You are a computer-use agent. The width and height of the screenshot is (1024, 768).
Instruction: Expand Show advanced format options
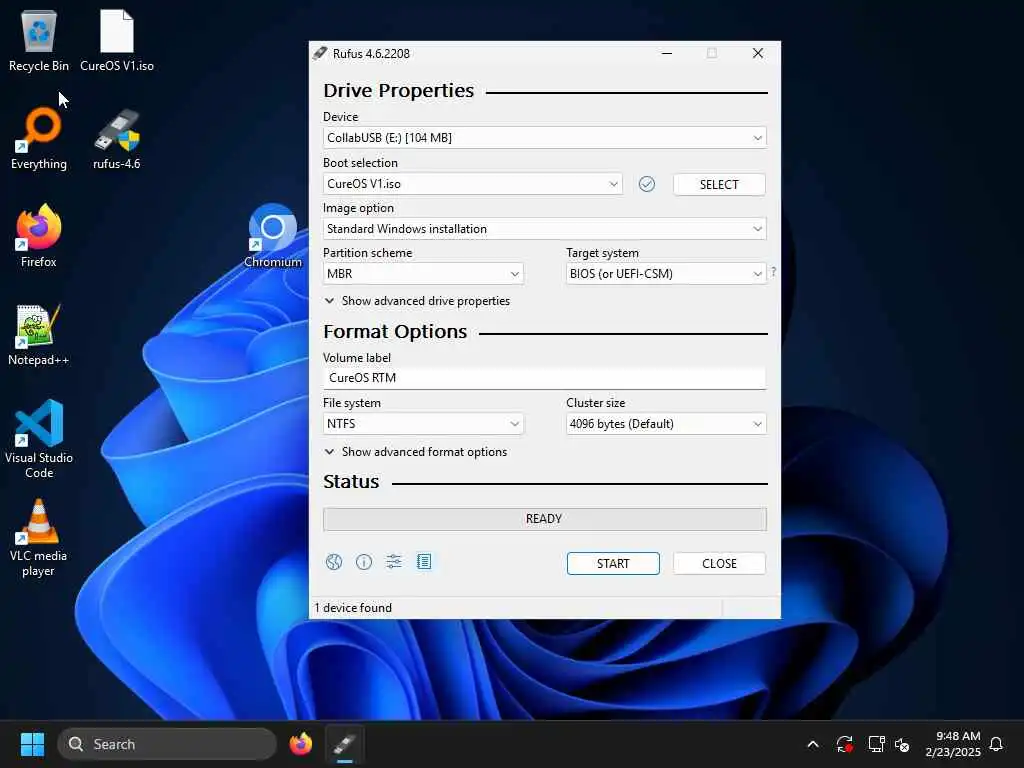coord(416,452)
